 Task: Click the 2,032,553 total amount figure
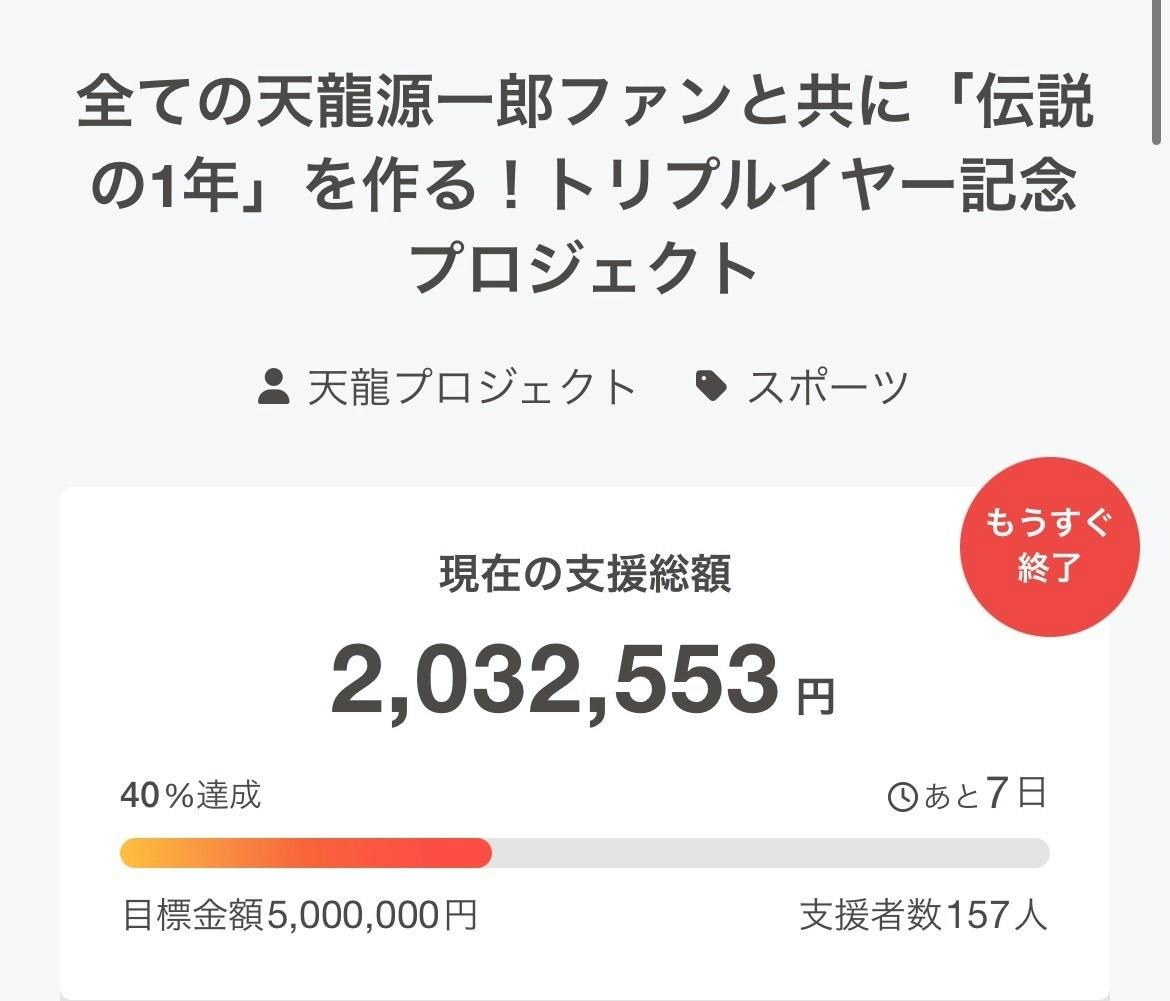click(x=555, y=681)
